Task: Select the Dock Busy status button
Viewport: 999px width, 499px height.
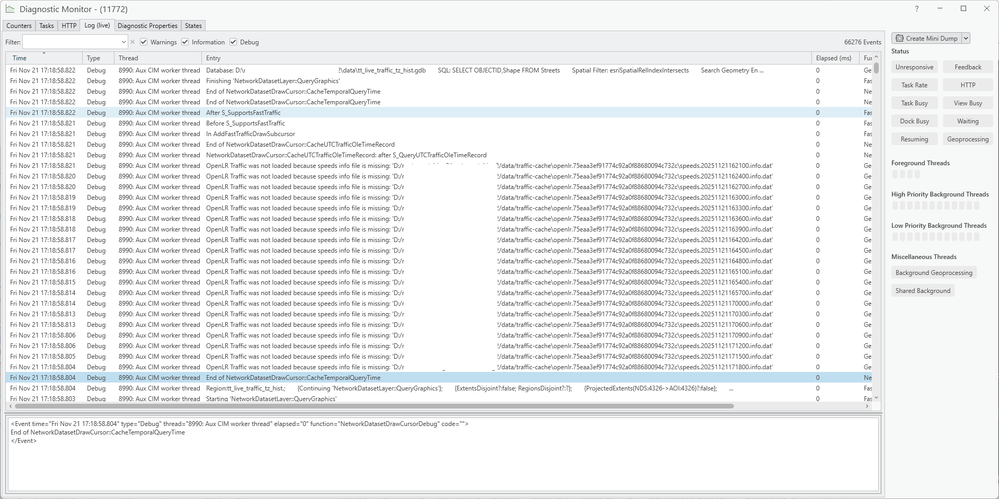Action: point(914,121)
